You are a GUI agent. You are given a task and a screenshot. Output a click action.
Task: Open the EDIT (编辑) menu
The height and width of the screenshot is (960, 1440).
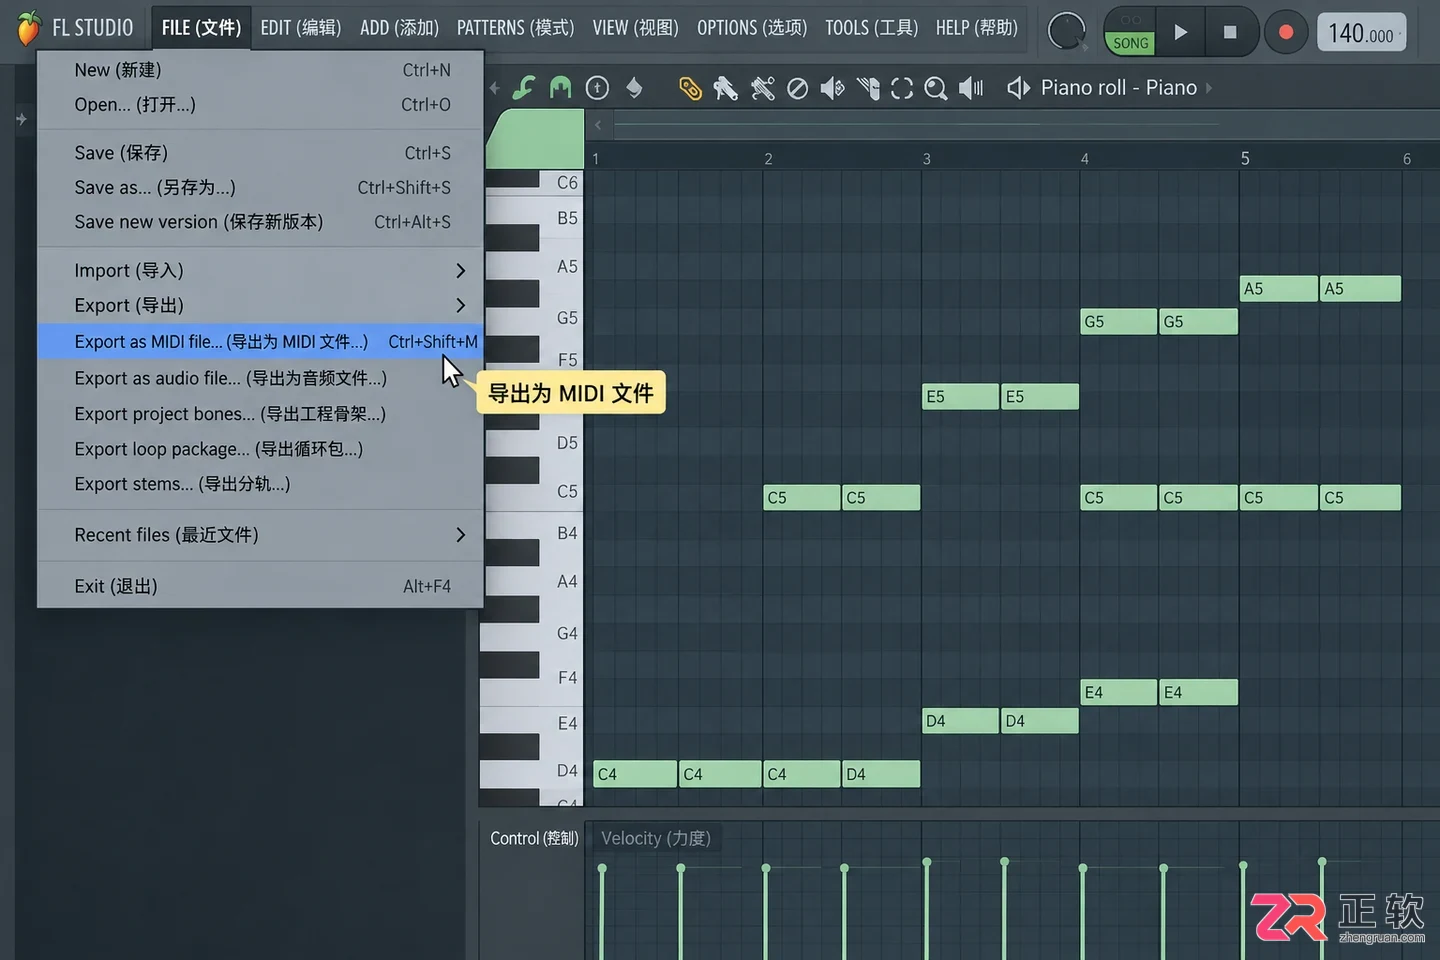(301, 28)
